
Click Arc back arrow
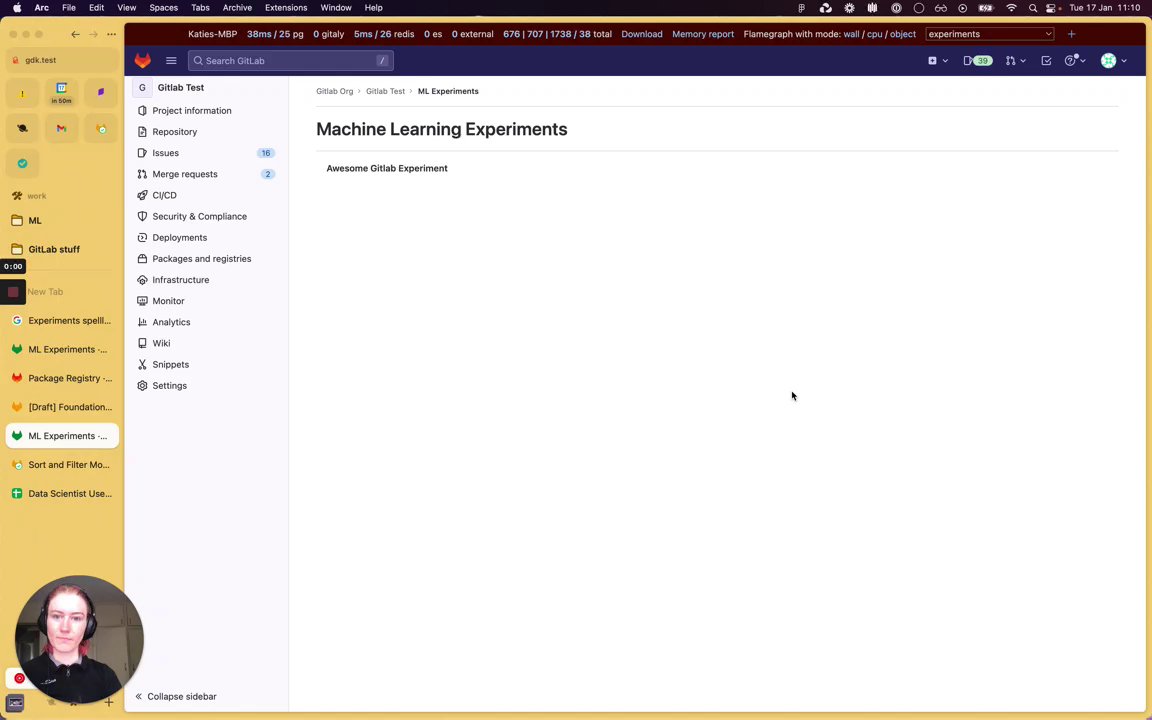(x=75, y=34)
